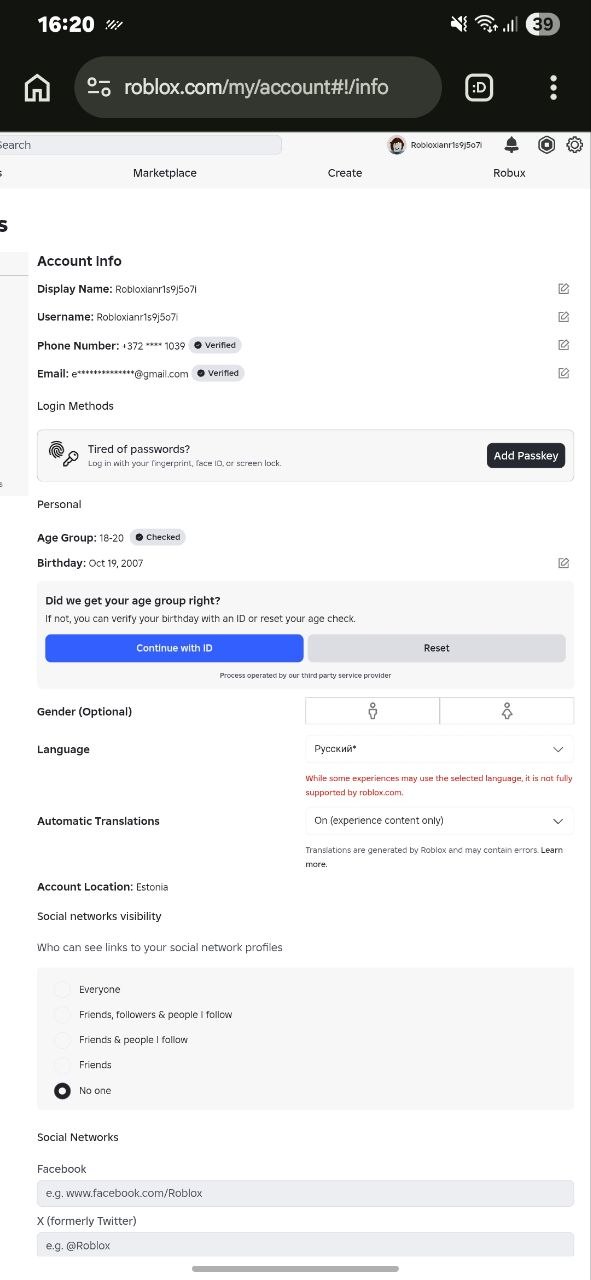Click the Robux hexagon icon in header
The height and width of the screenshot is (1280, 591).
click(x=546, y=145)
